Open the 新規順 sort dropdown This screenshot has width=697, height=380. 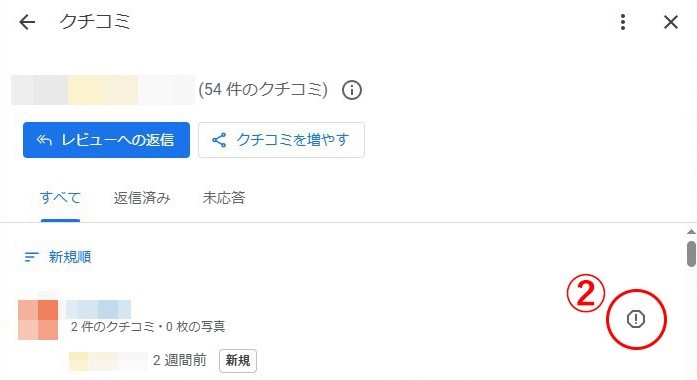coord(58,257)
